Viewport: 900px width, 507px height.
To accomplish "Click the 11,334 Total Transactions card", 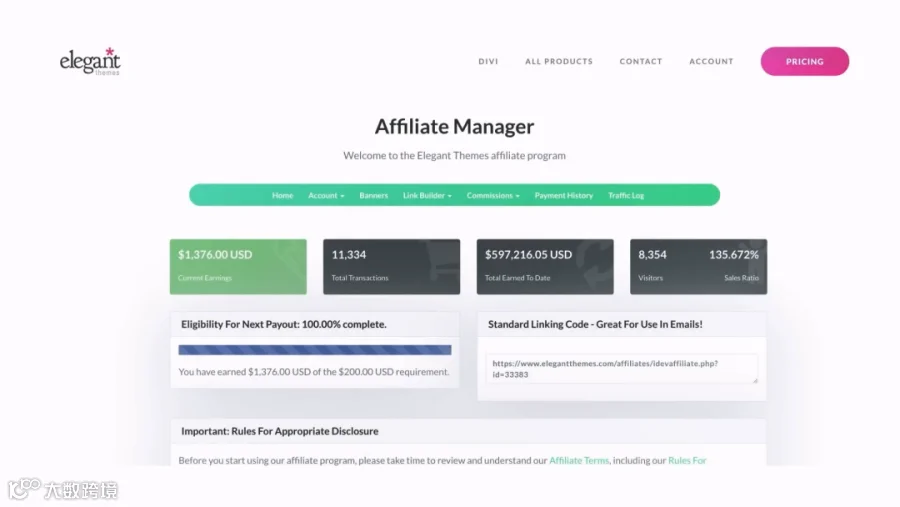I will [391, 266].
